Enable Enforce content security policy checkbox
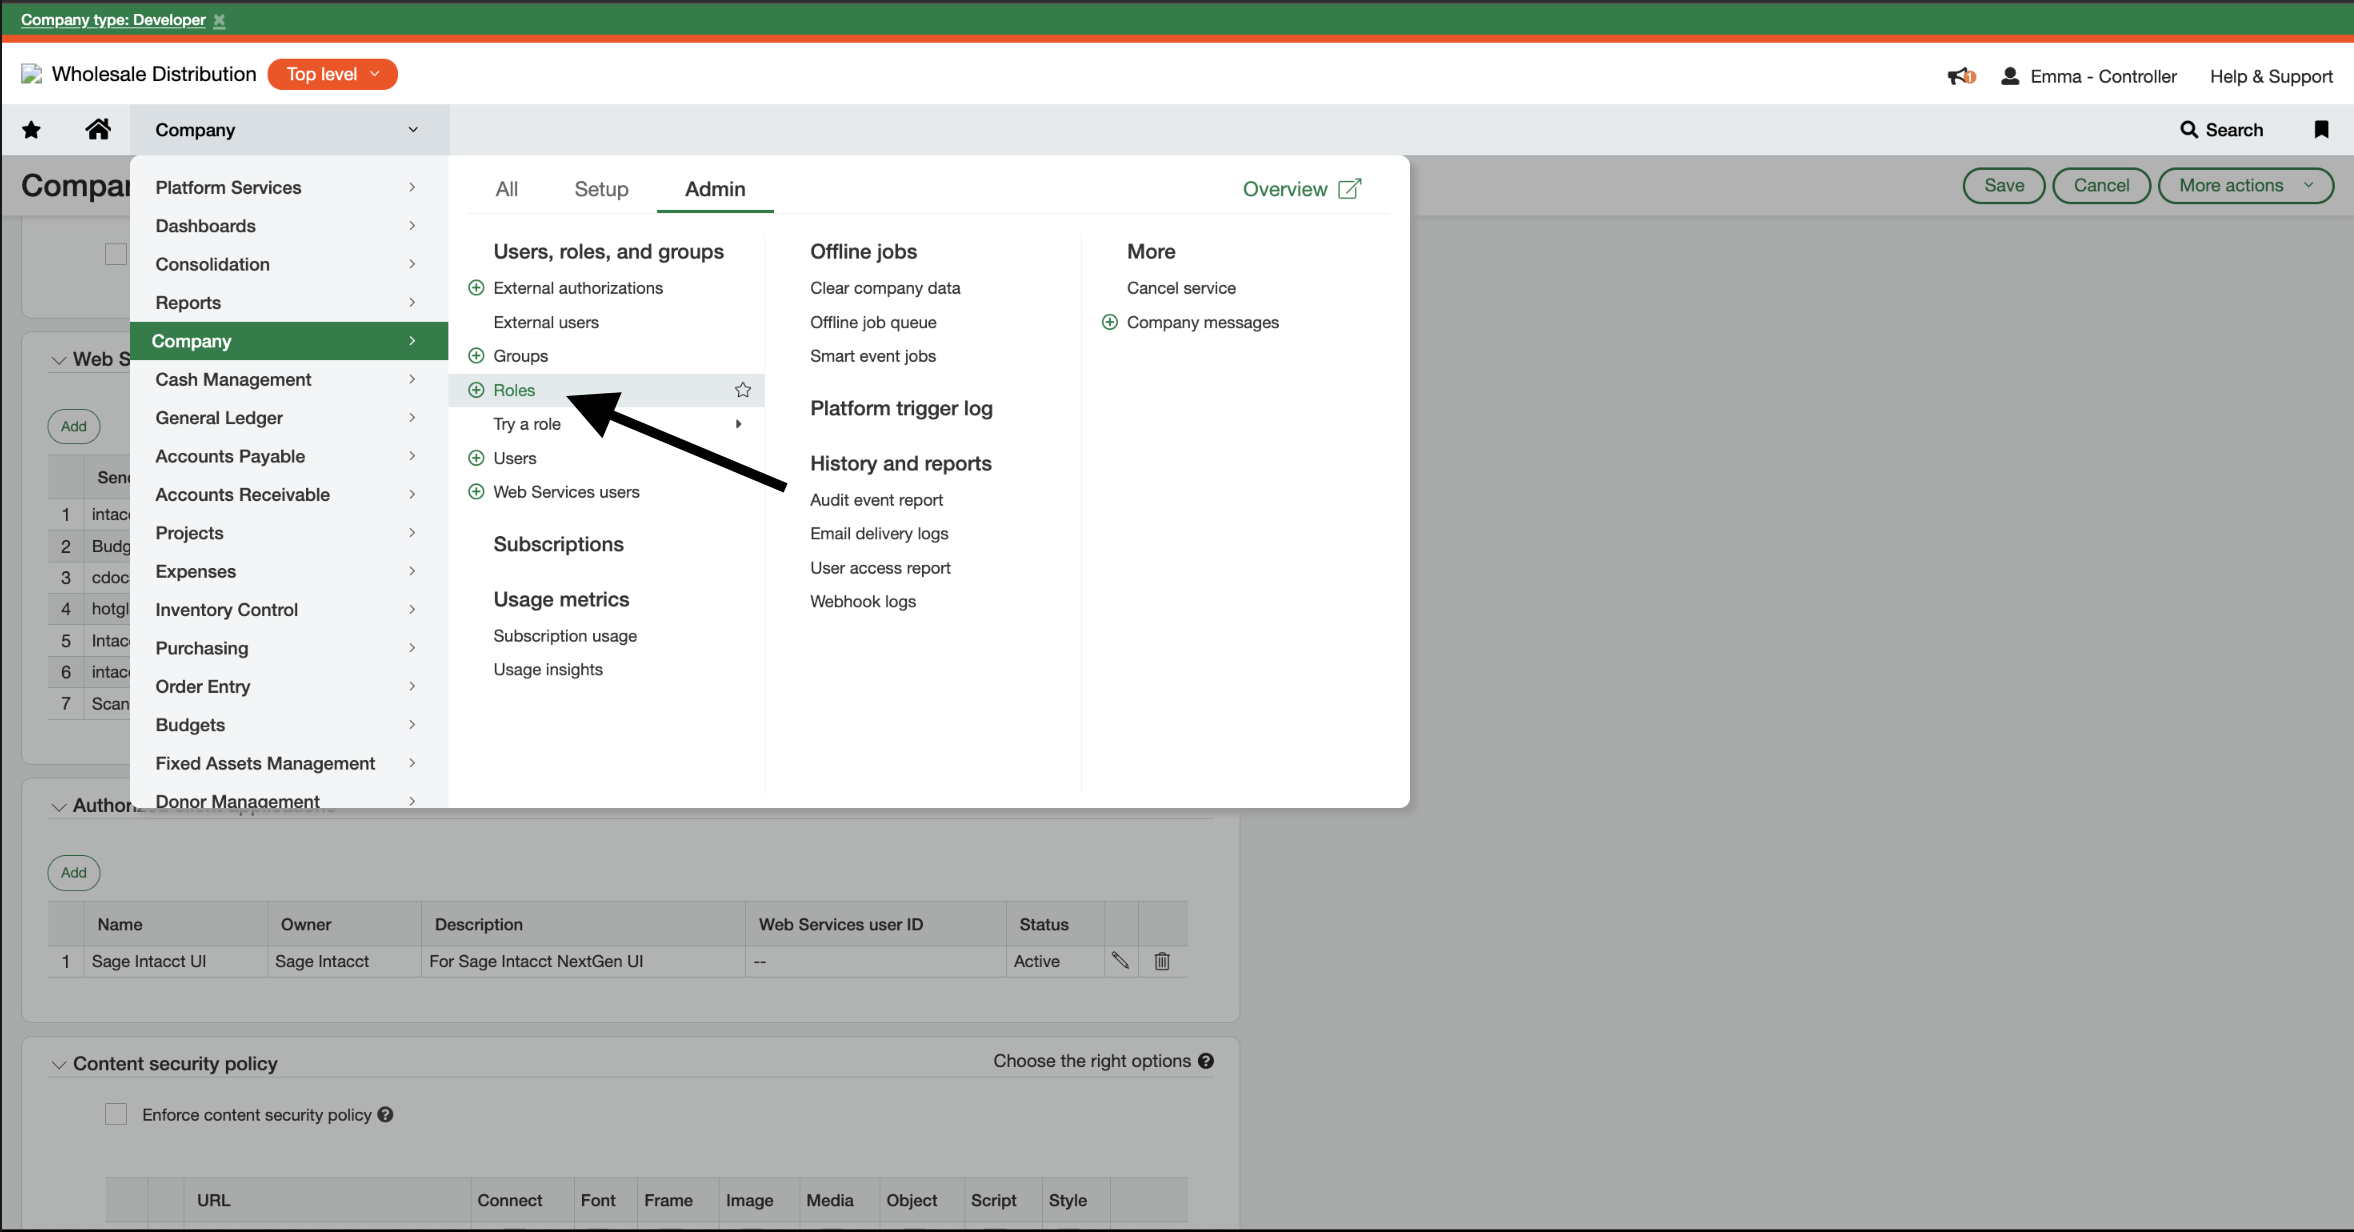The image size is (2354, 1232). pyautogui.click(x=116, y=1114)
